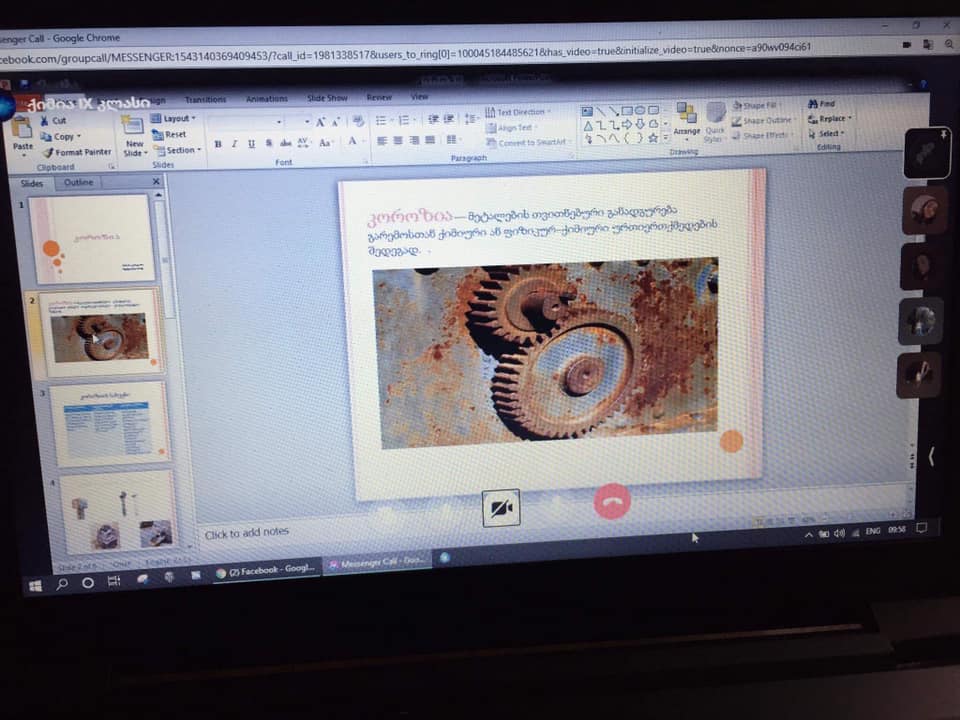The height and width of the screenshot is (720, 960).
Task: Toggle center text alignment
Action: tap(398, 141)
